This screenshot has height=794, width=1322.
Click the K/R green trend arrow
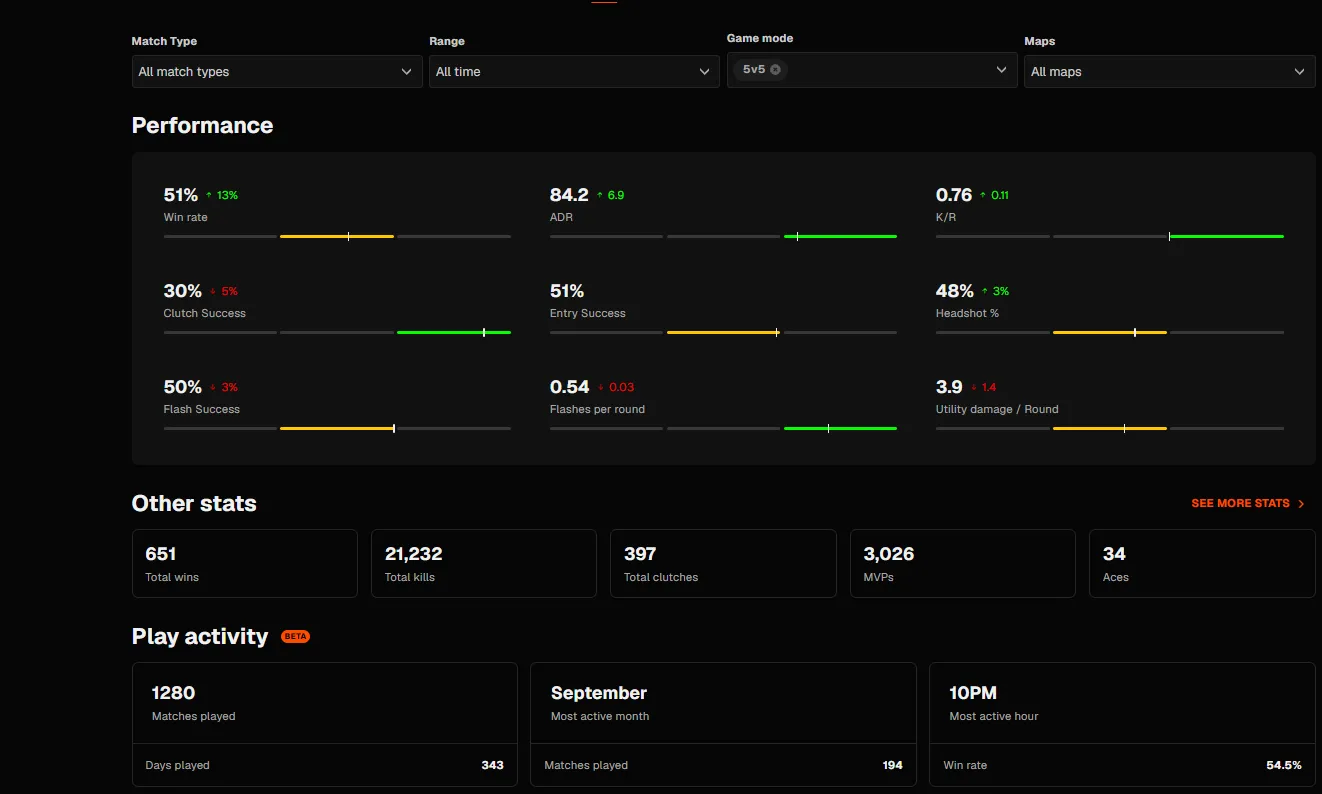pyautogui.click(x=983, y=195)
